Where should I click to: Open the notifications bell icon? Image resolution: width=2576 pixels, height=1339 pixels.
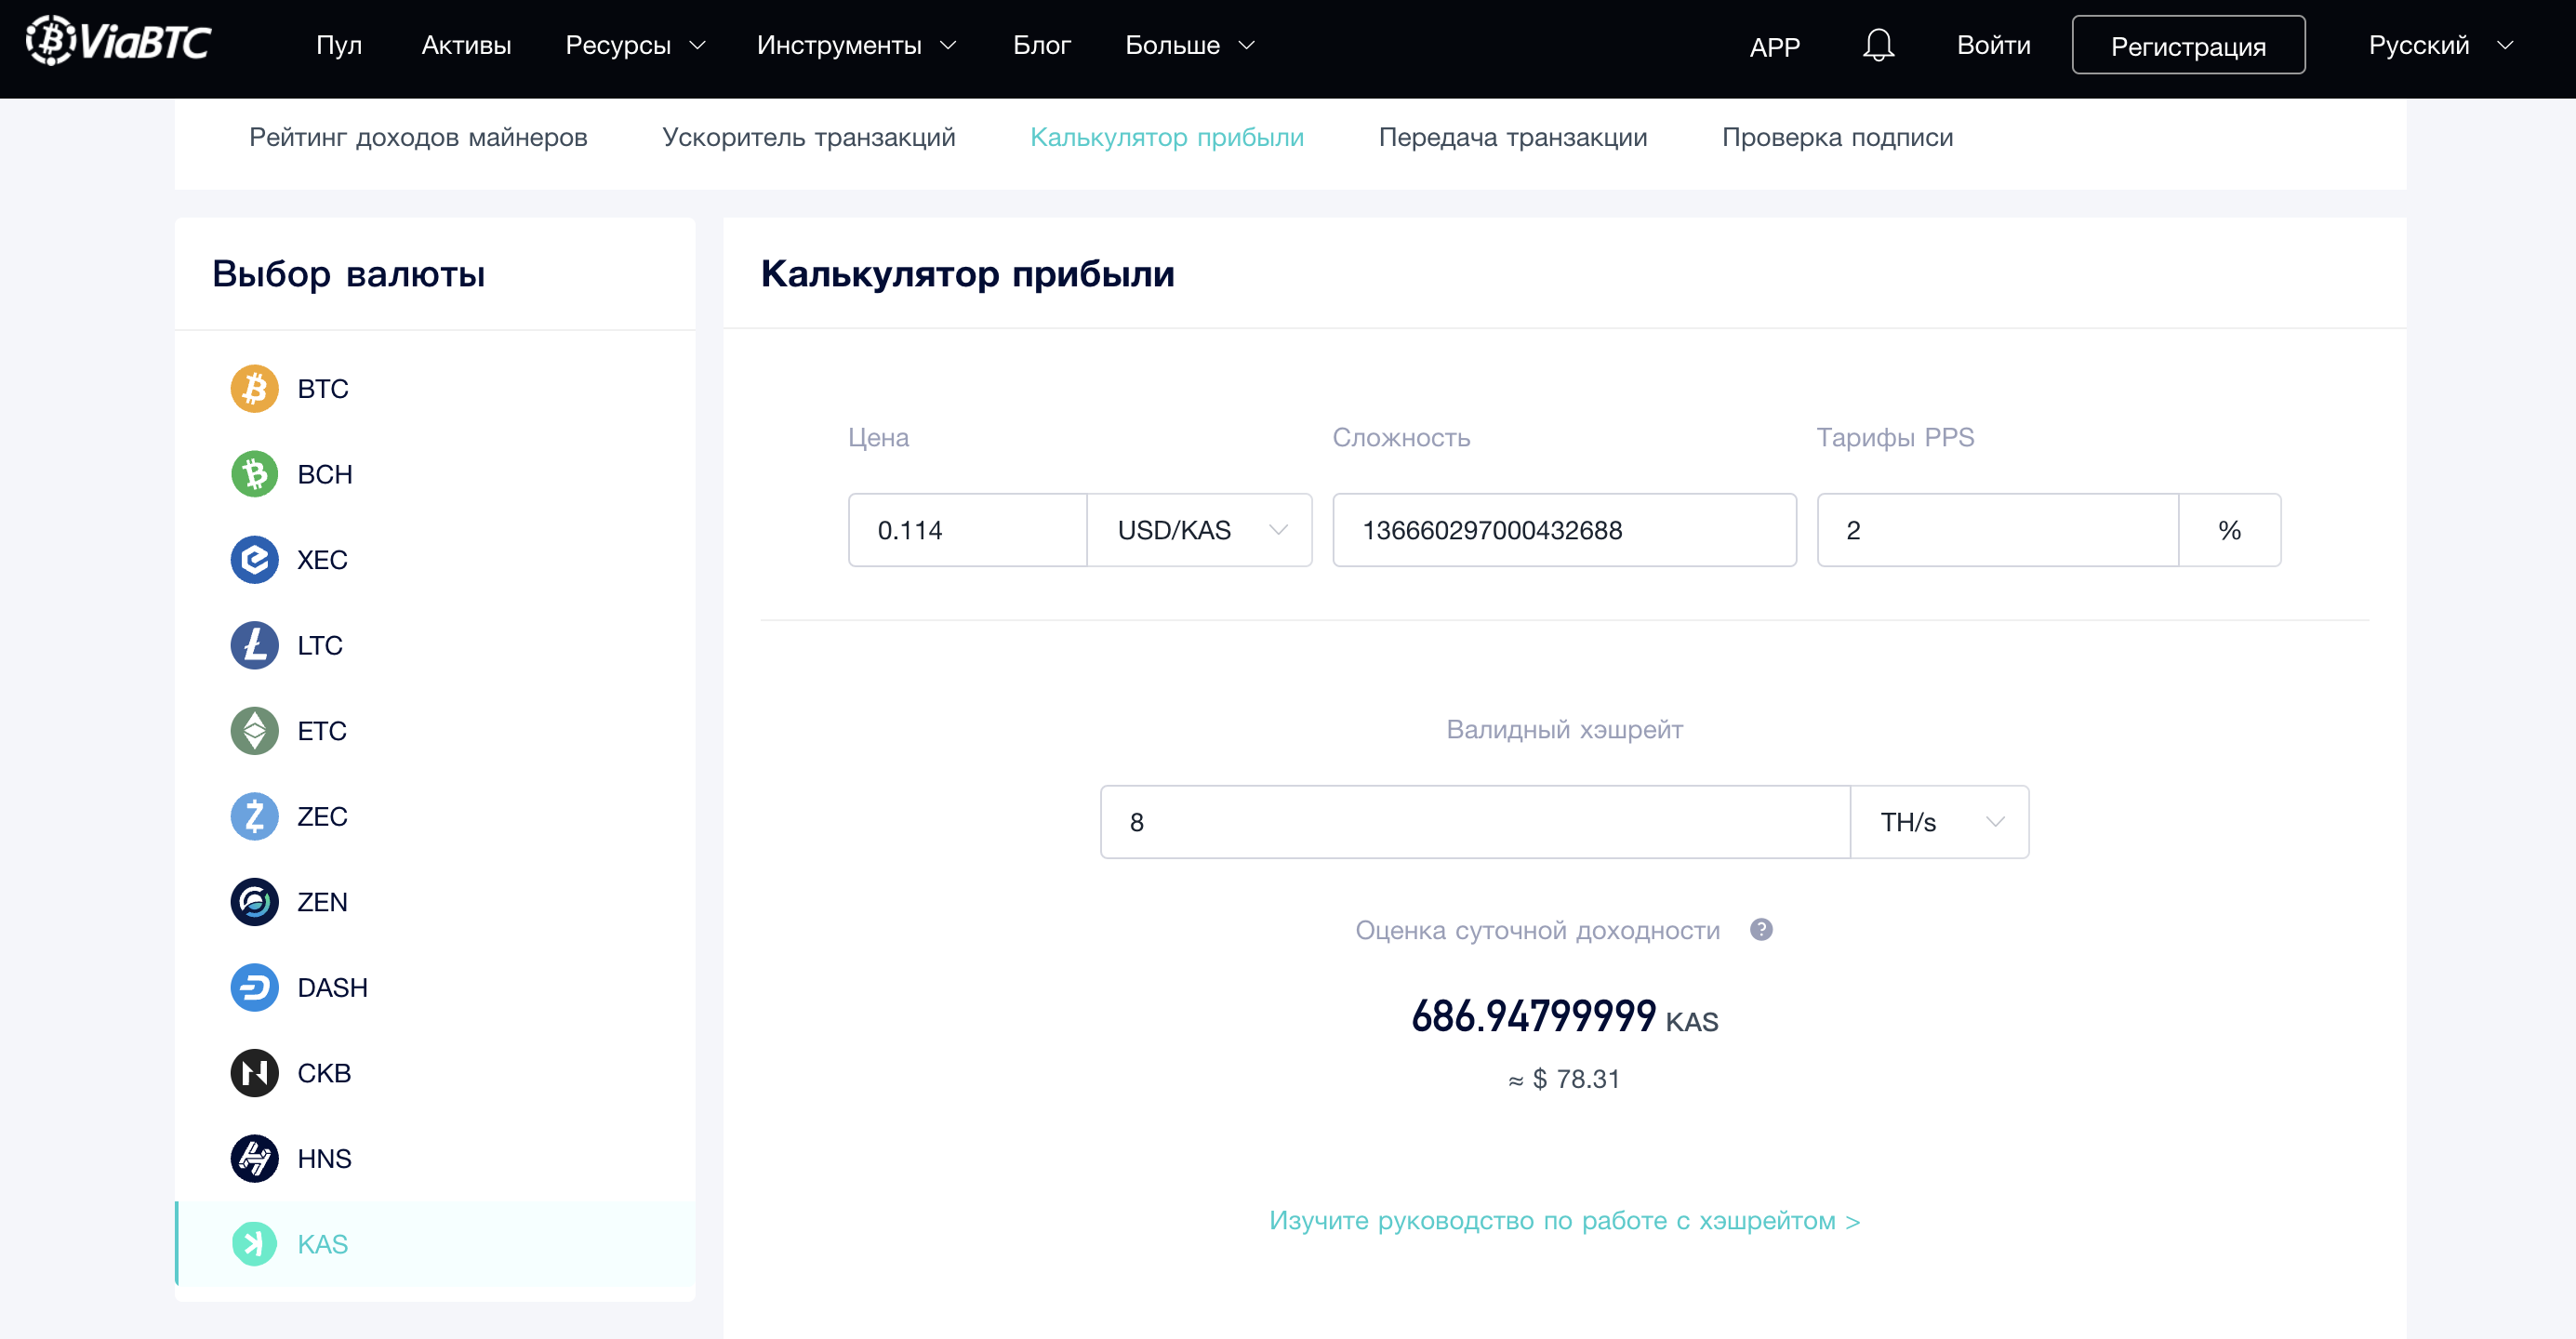point(1878,45)
